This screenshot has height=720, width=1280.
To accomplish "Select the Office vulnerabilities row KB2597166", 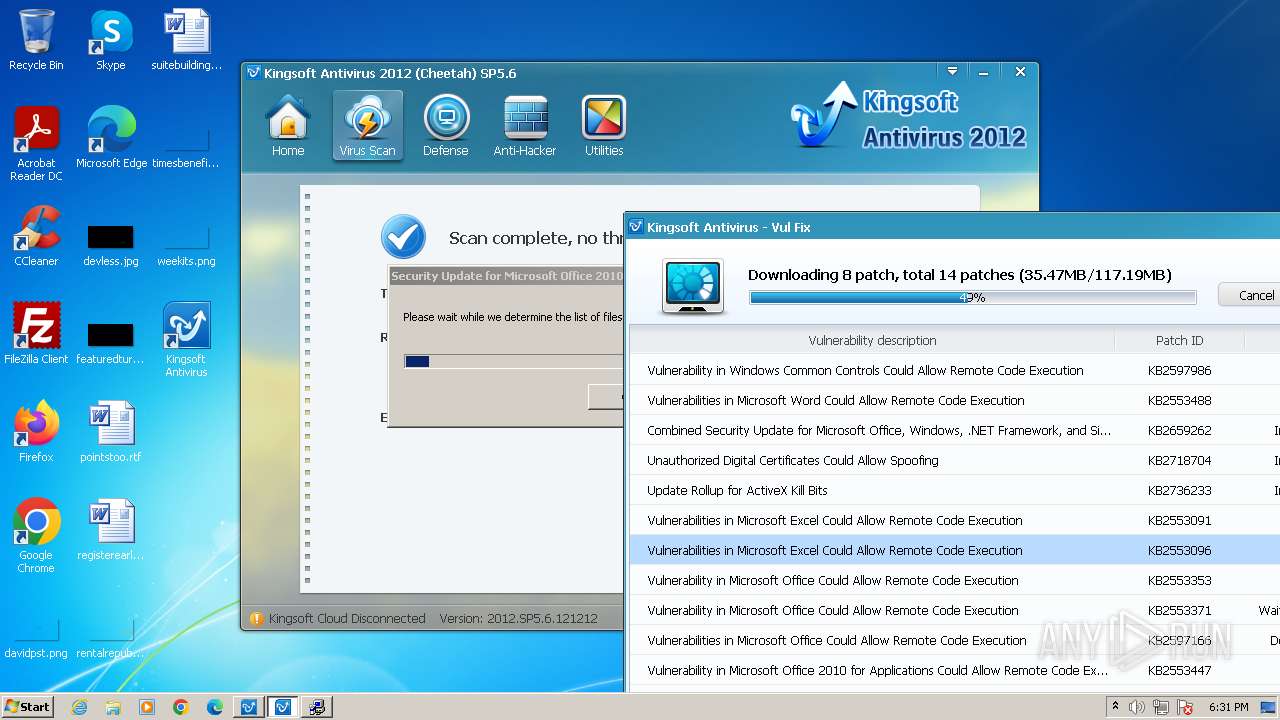I will [954, 640].
